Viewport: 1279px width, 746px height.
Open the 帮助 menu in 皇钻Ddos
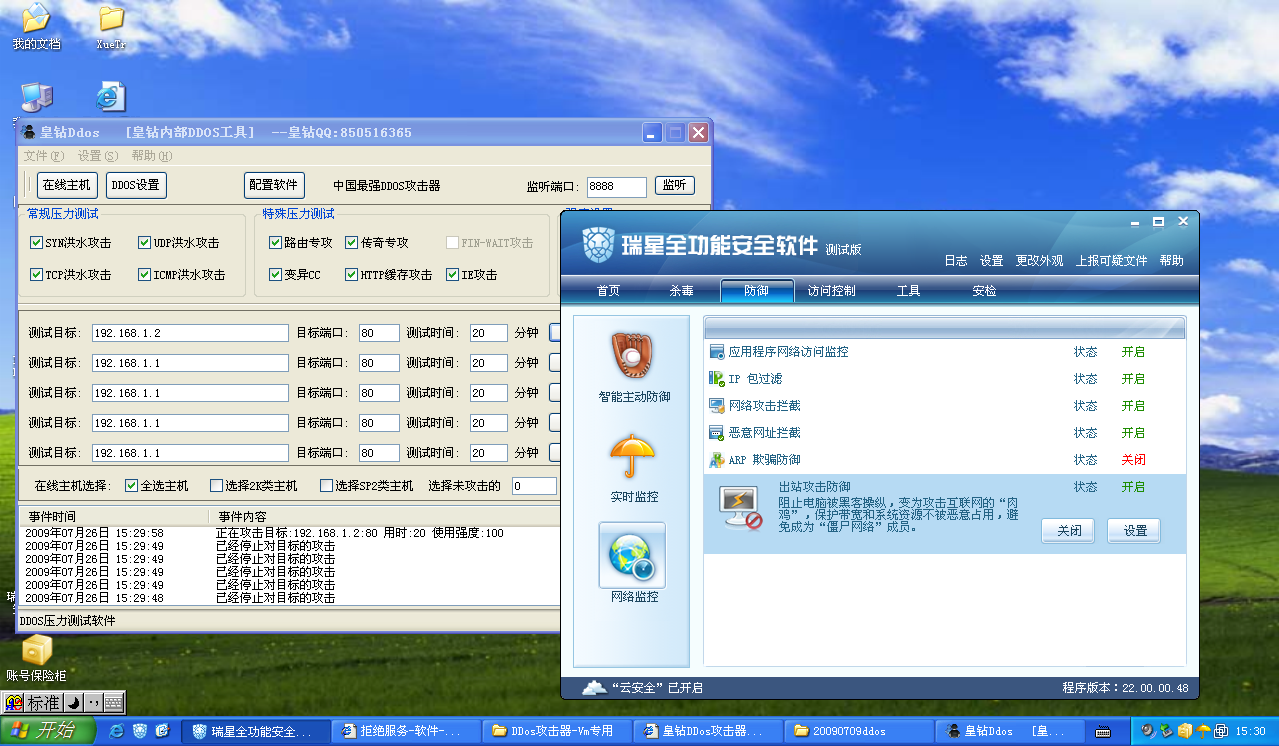click(151, 156)
